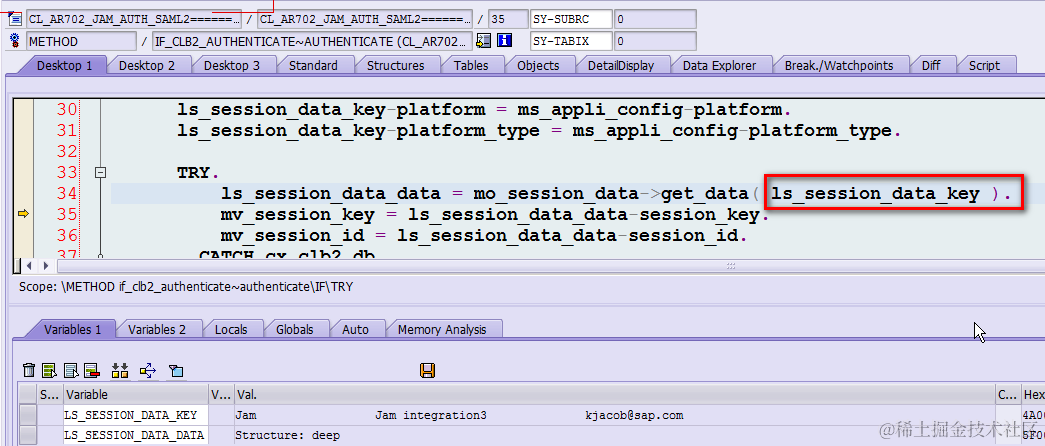Open the Script tab
Image resolution: width=1045 pixels, height=446 pixels.
[984, 65]
